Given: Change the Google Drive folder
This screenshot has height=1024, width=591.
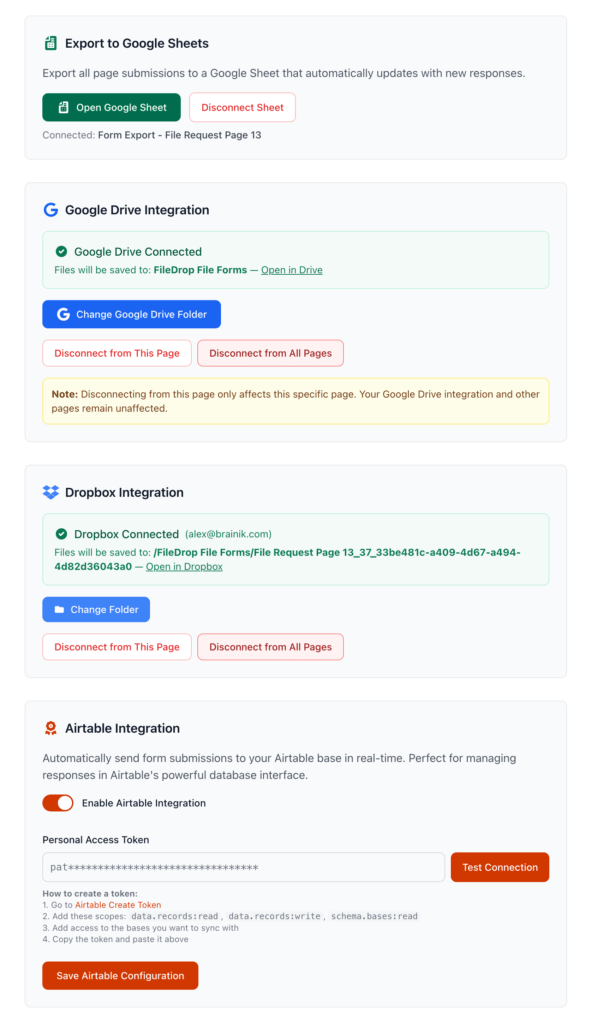Looking at the screenshot, I should click(131, 314).
